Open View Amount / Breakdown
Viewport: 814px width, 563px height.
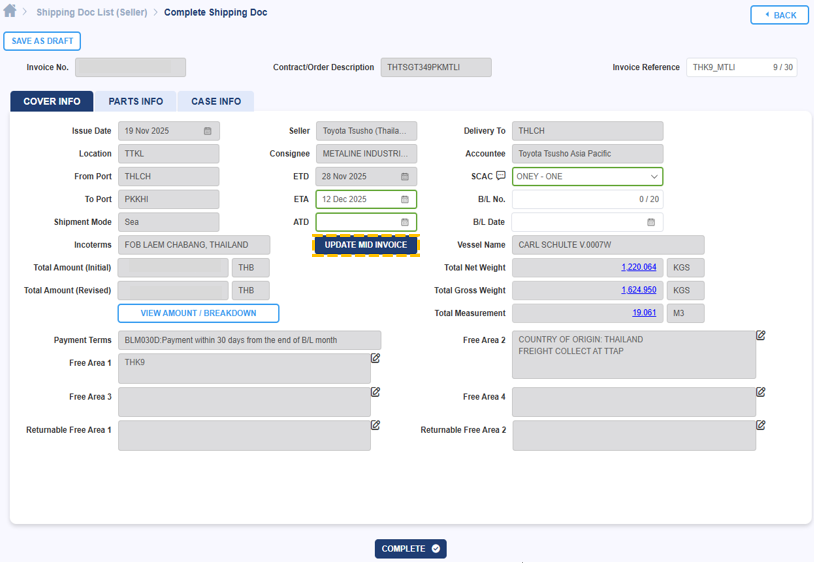(198, 314)
